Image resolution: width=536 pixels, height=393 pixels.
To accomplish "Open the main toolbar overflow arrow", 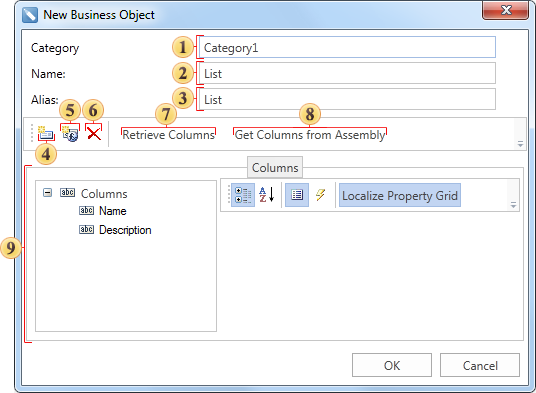I will coord(520,144).
